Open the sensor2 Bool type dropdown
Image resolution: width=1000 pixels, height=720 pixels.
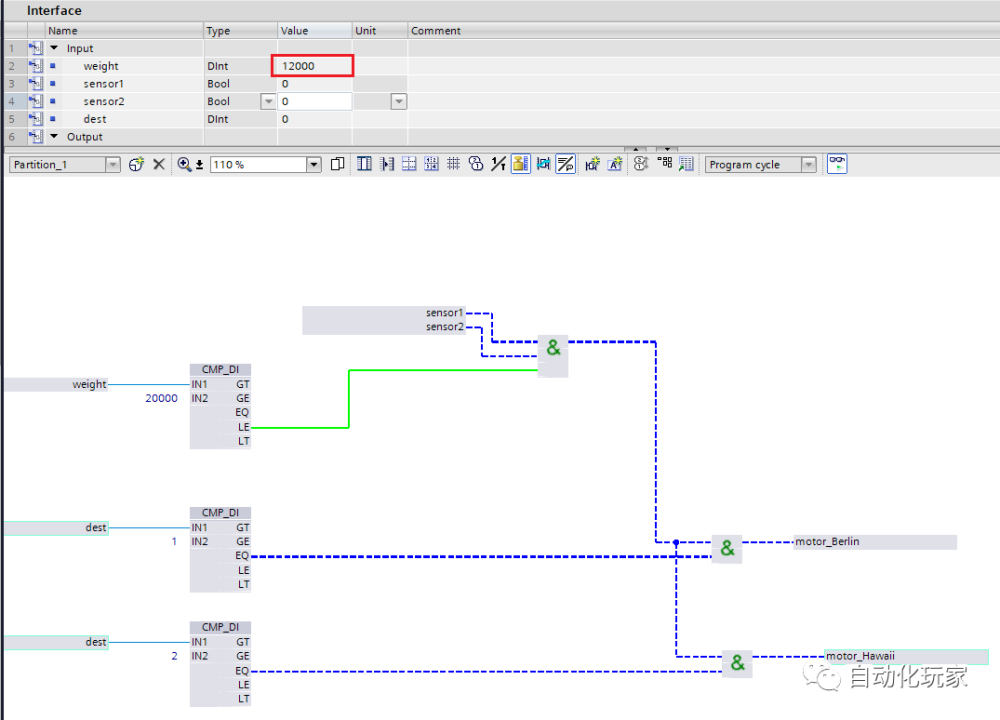268,101
